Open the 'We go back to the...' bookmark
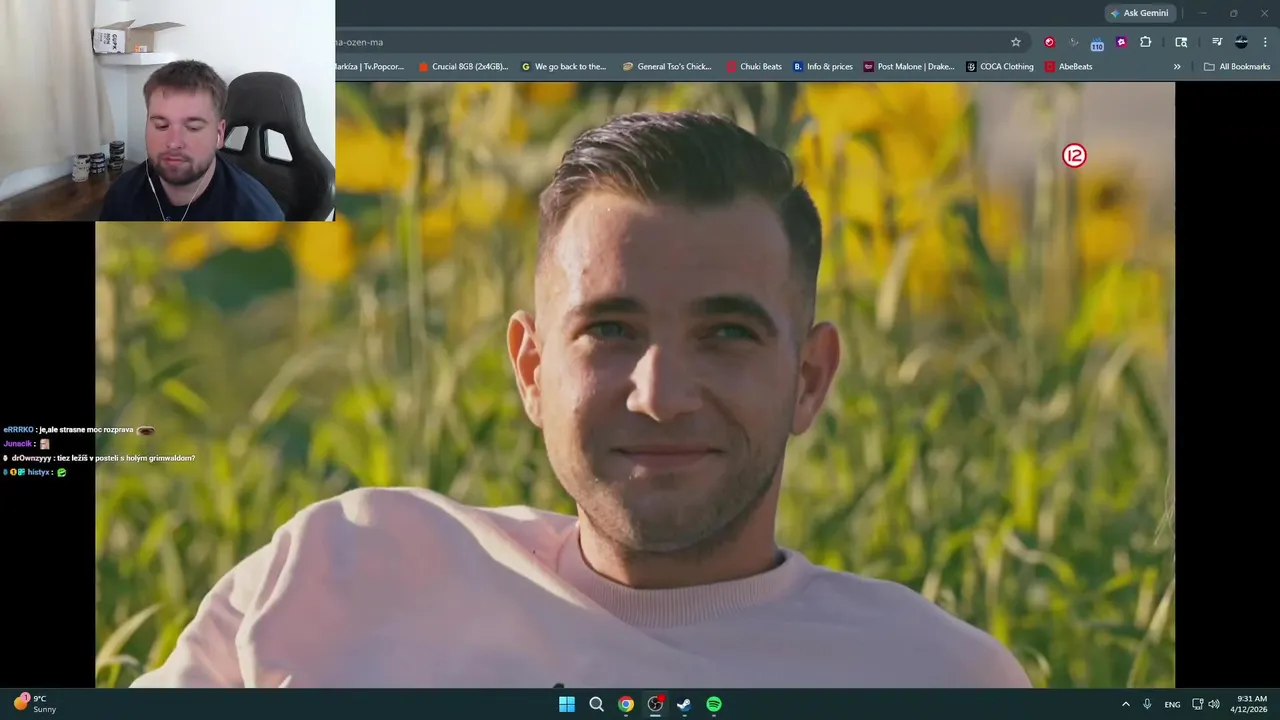This screenshot has width=1280, height=720. [x=564, y=67]
